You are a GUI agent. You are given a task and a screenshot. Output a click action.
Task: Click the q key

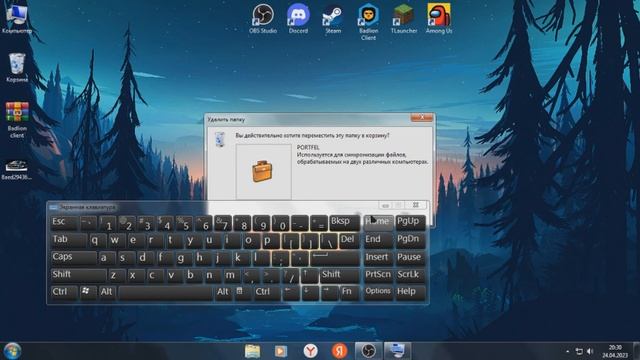pos(98,240)
